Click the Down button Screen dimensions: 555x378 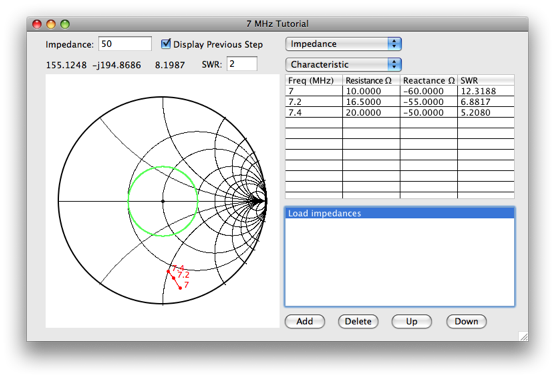pyautogui.click(x=466, y=321)
